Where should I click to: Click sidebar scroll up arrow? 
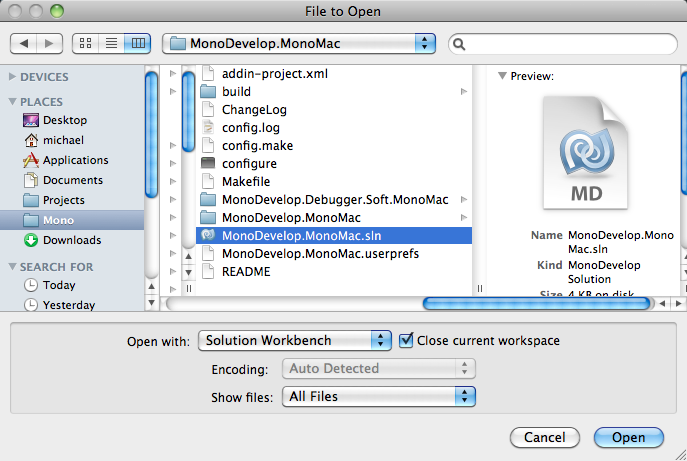click(x=151, y=286)
